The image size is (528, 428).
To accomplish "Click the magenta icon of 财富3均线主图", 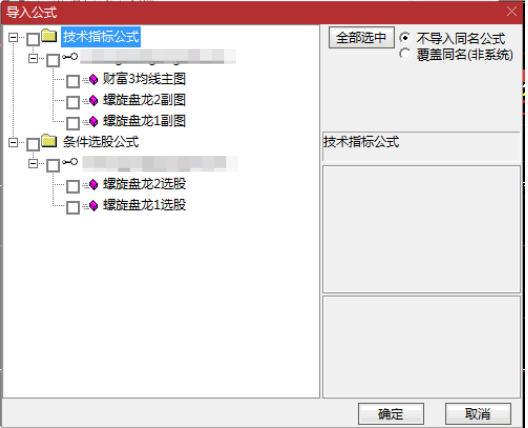I will 93,79.
